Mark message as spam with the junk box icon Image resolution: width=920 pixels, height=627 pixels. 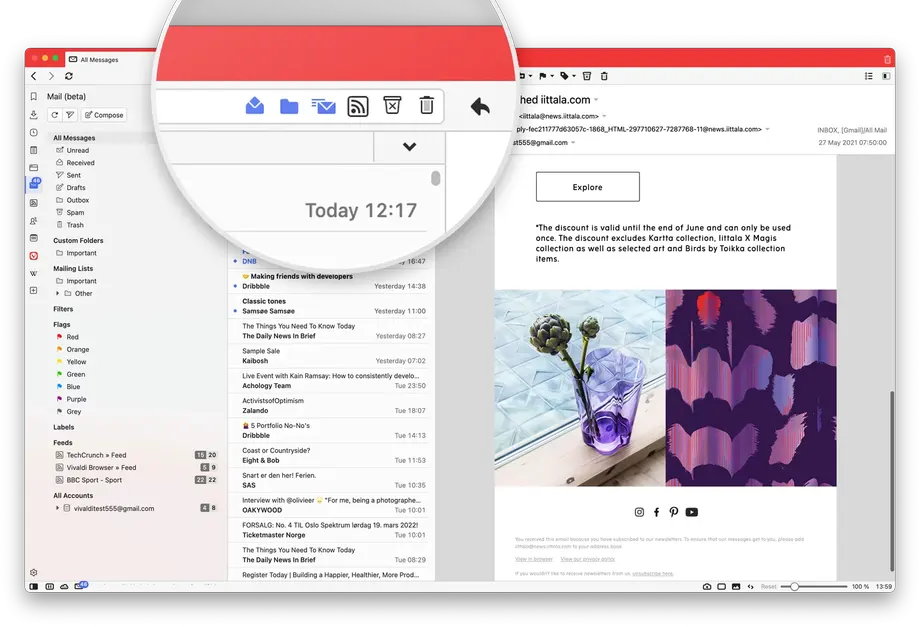coord(587,76)
